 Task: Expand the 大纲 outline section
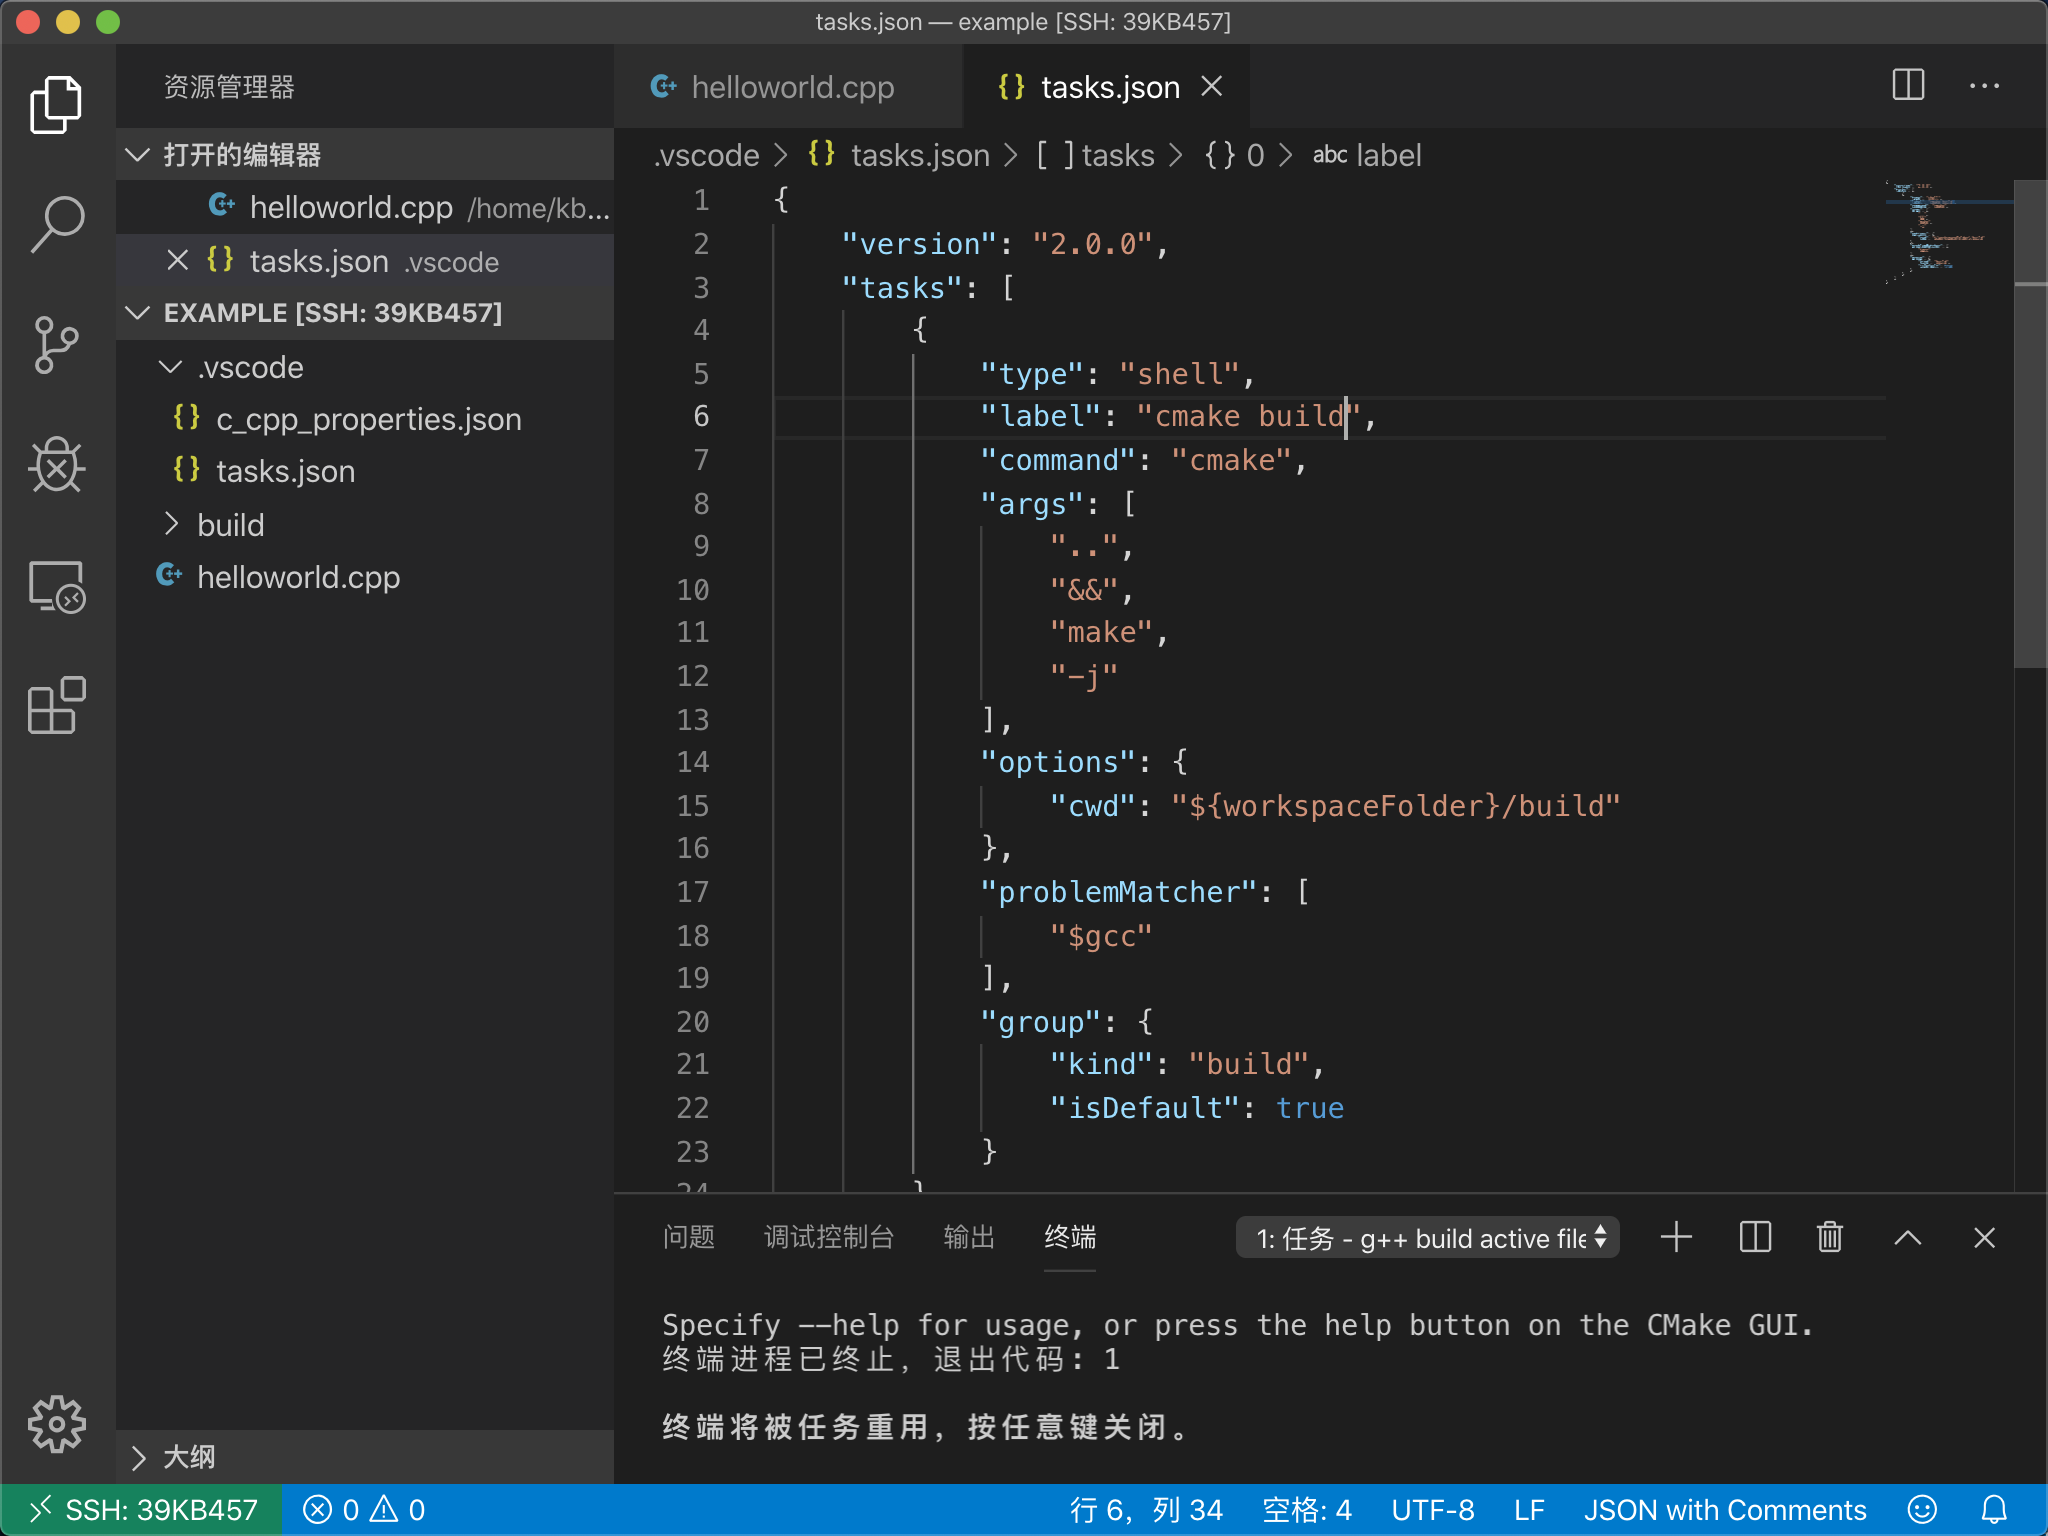click(188, 1457)
